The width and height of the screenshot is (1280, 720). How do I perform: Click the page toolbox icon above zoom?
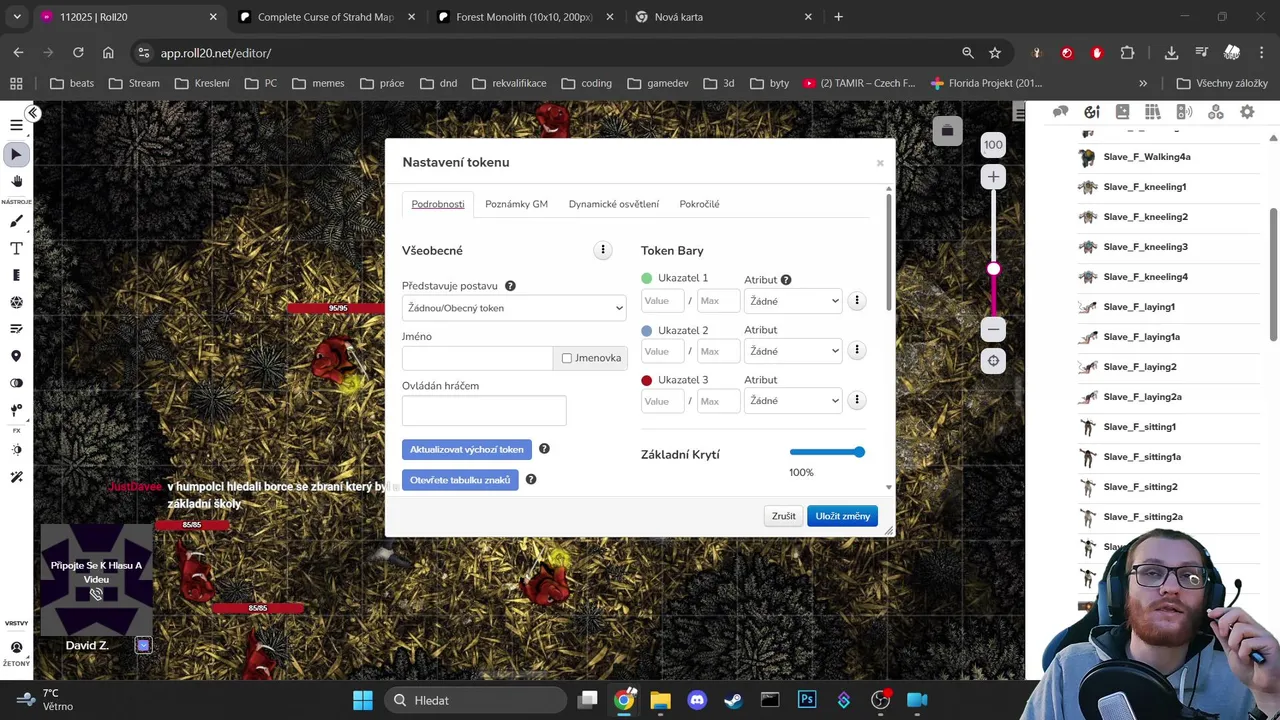[x=947, y=130]
